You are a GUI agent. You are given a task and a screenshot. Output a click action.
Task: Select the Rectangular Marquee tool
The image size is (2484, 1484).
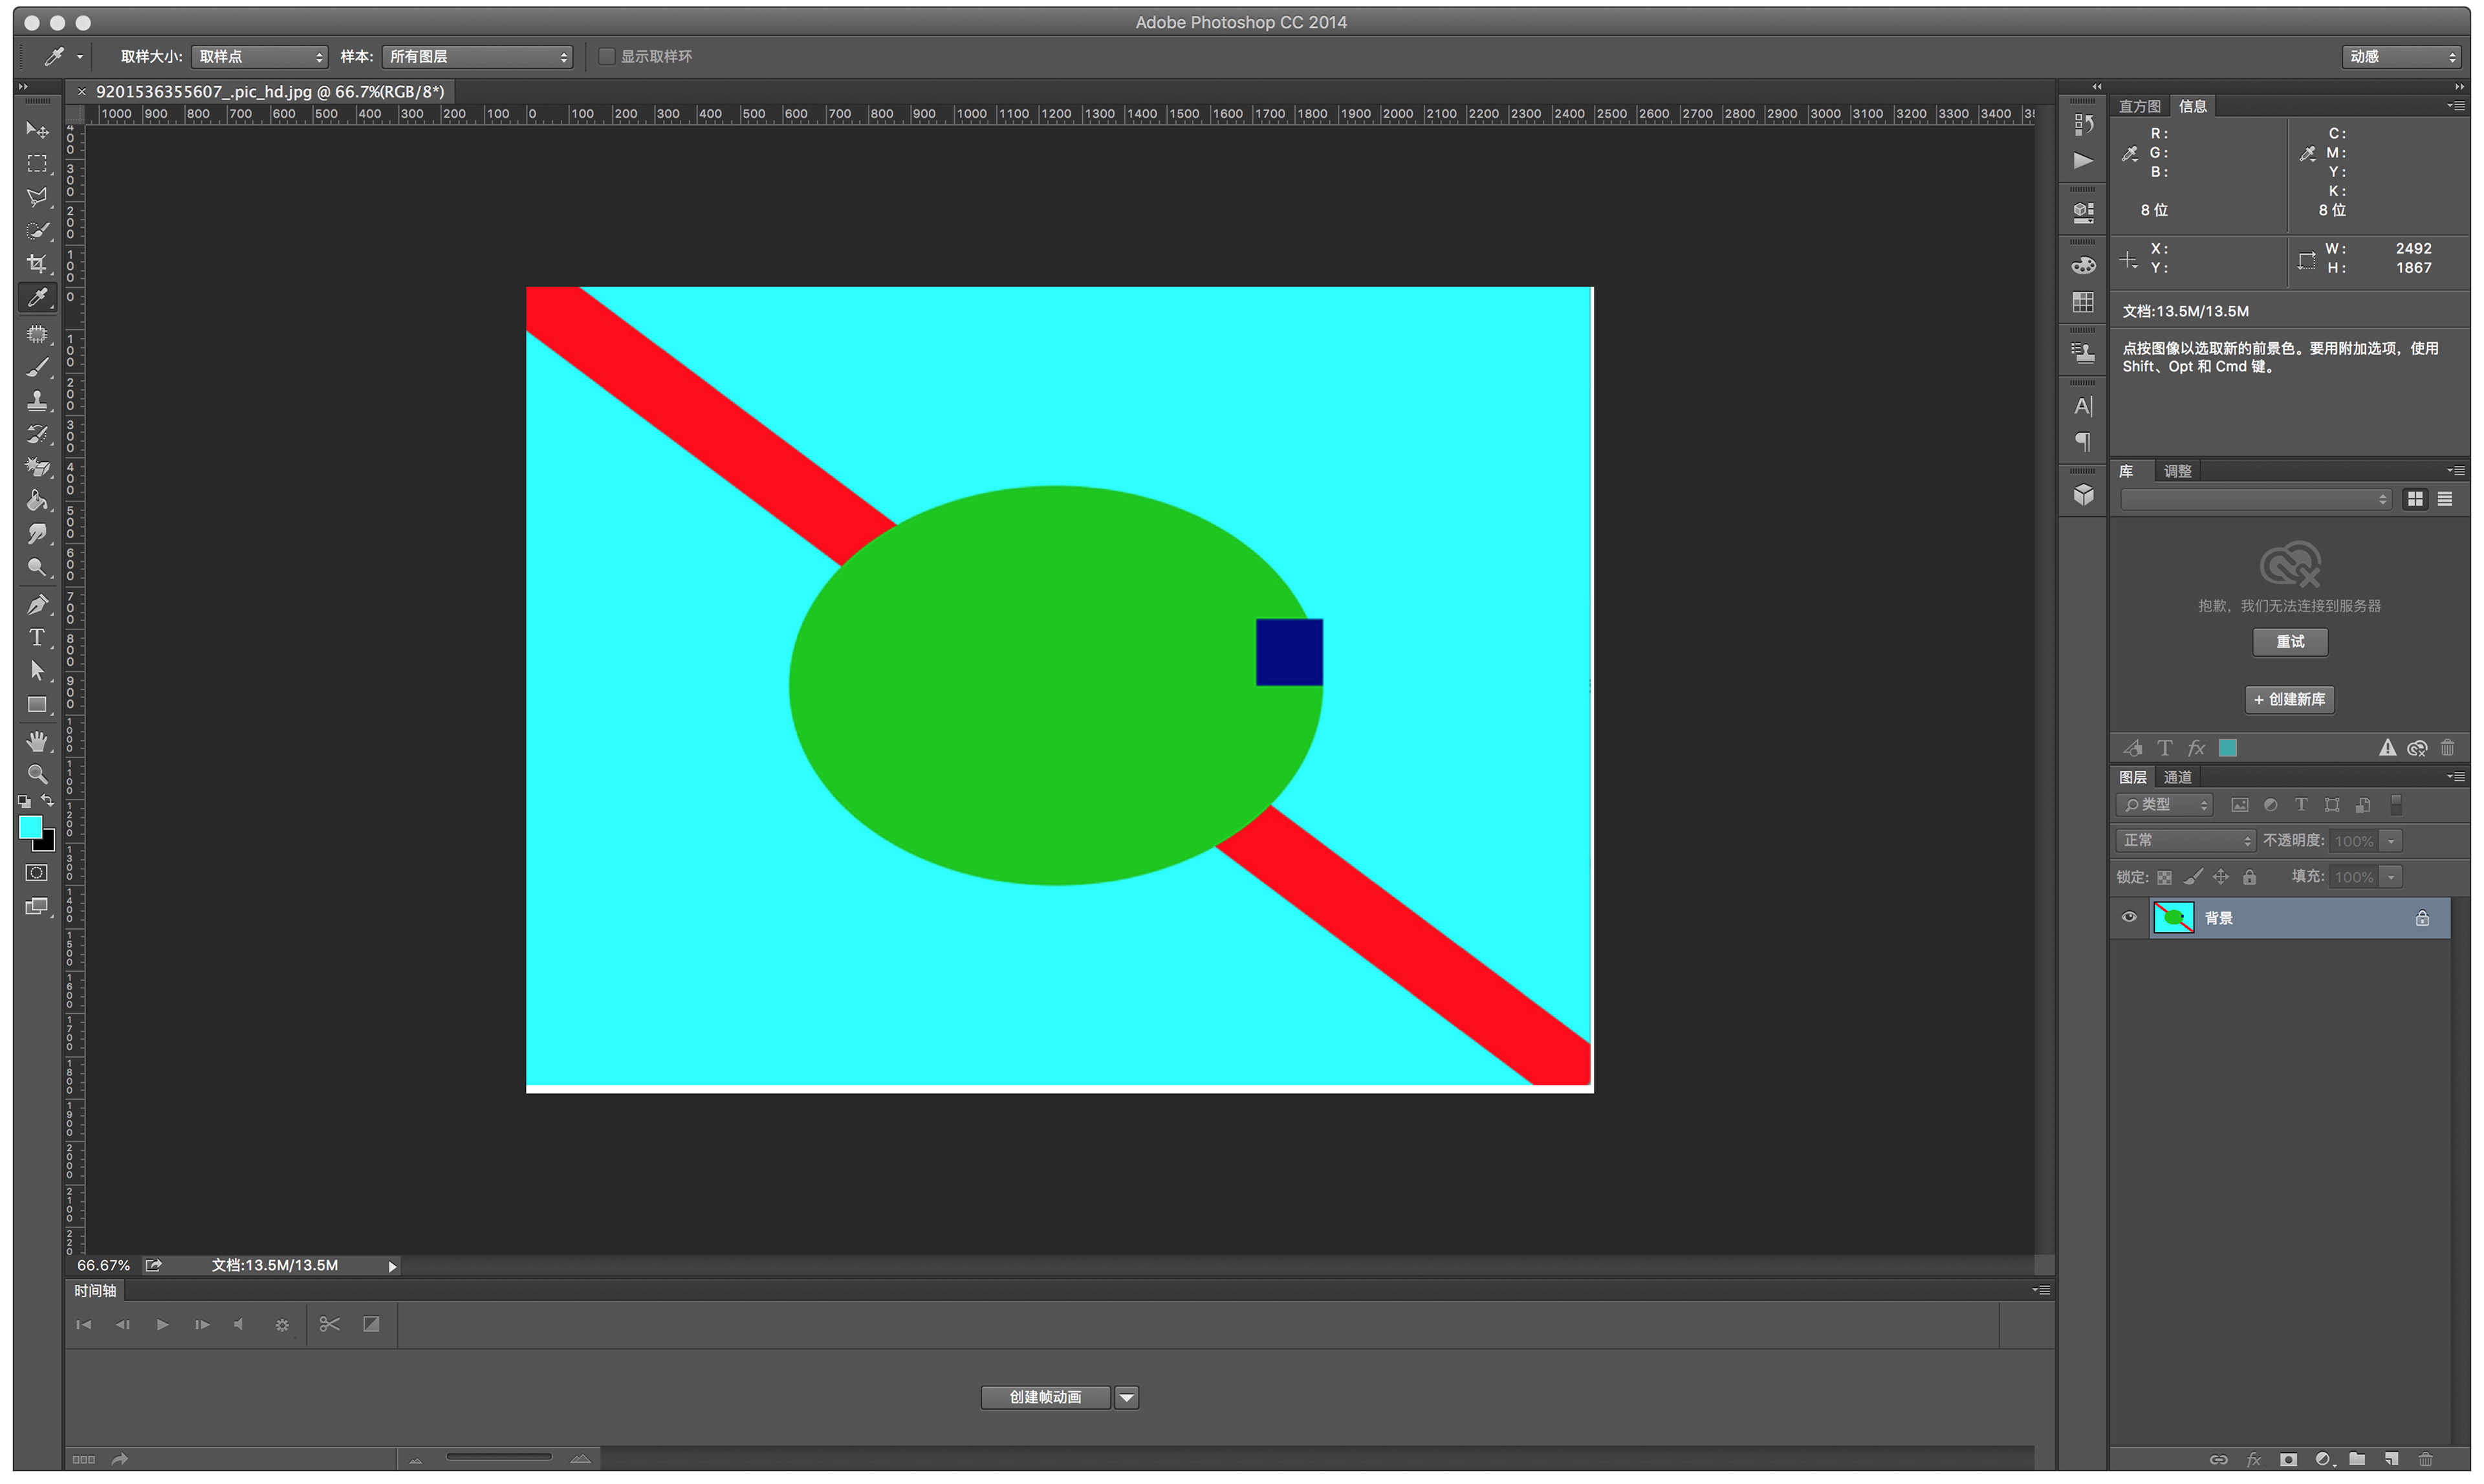37,163
